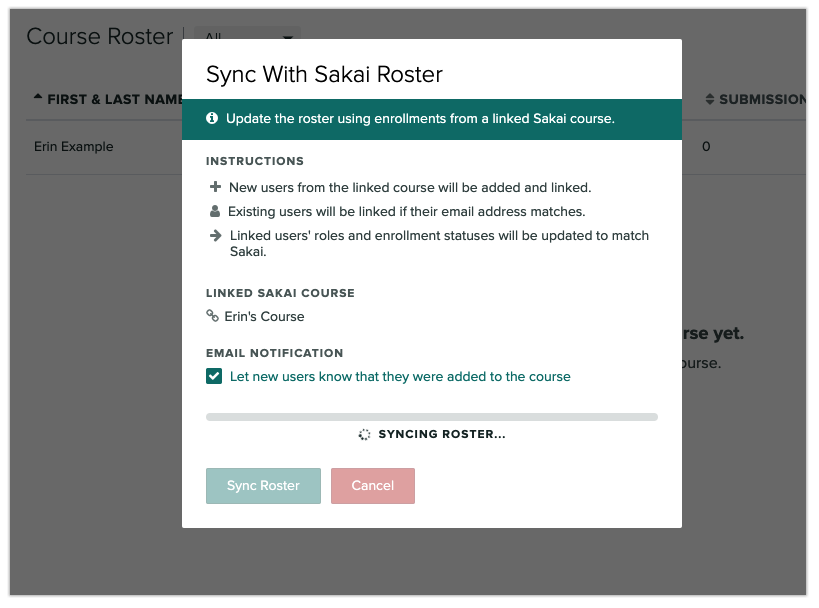Click the spinner icon next to SYNCING ROSTER
This screenshot has width=819, height=608.
coord(364,434)
